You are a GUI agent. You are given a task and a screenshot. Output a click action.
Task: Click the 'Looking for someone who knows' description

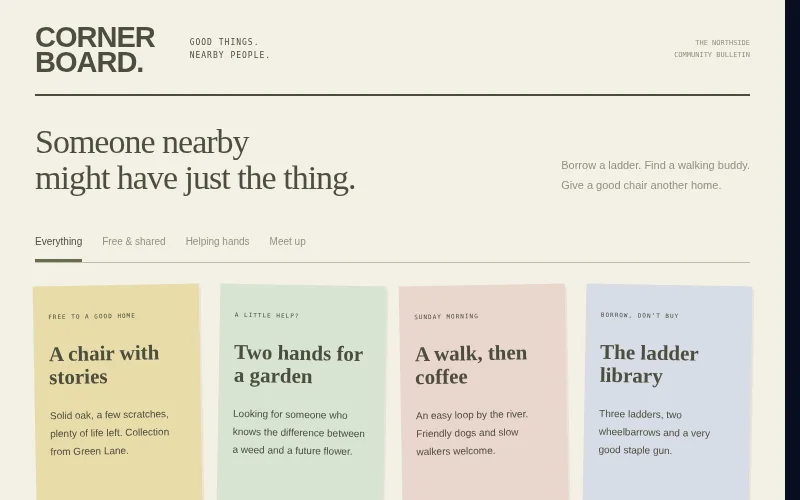coord(298,433)
